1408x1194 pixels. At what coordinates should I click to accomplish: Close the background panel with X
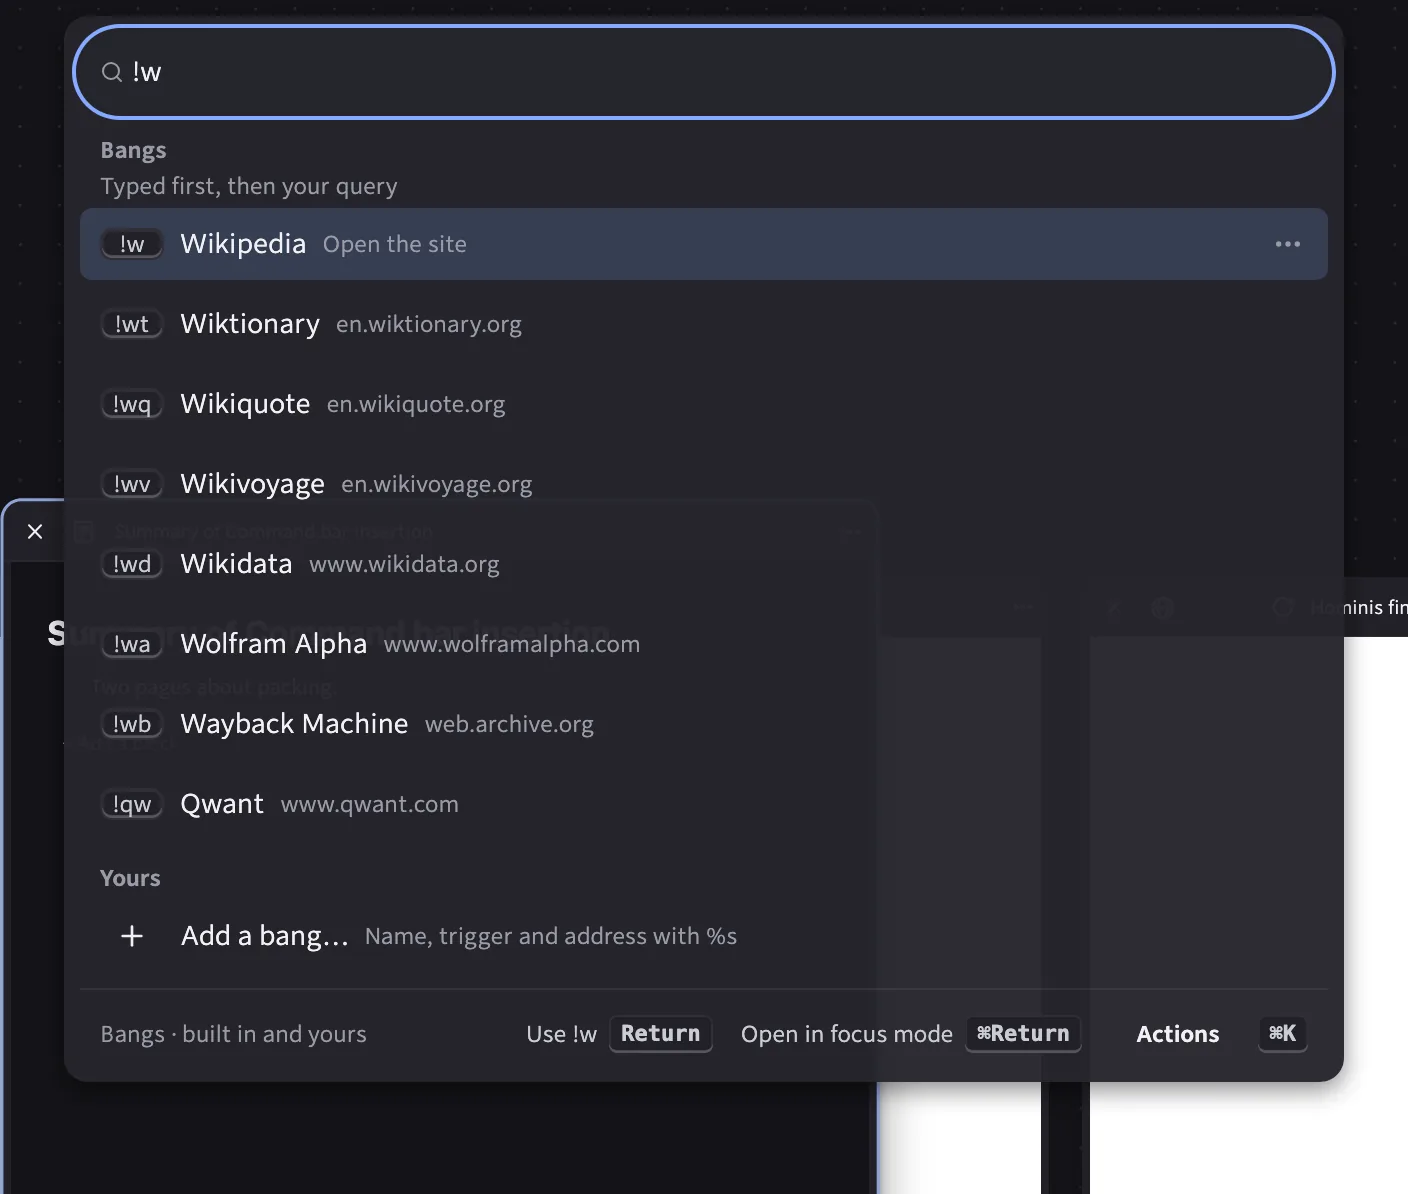coord(35,531)
